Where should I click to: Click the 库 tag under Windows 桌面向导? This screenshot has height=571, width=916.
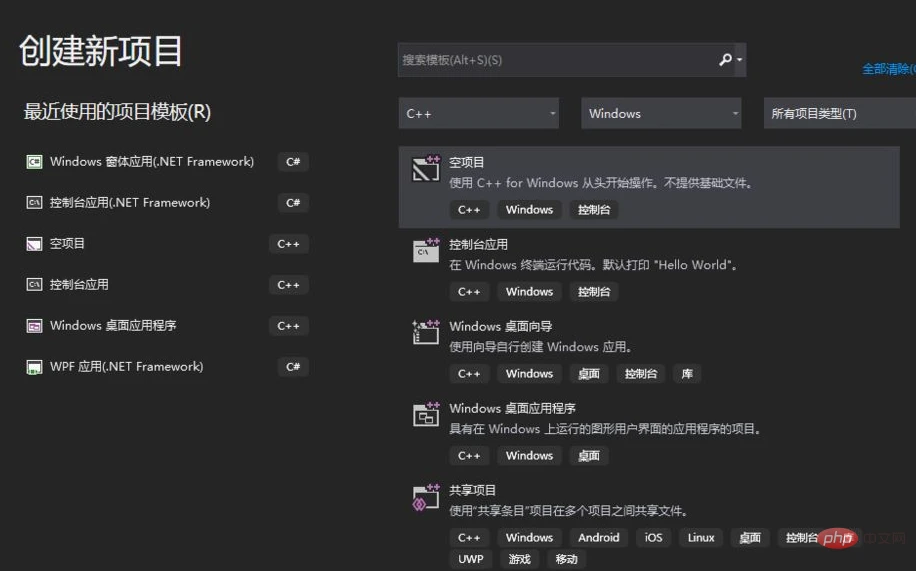(x=687, y=373)
